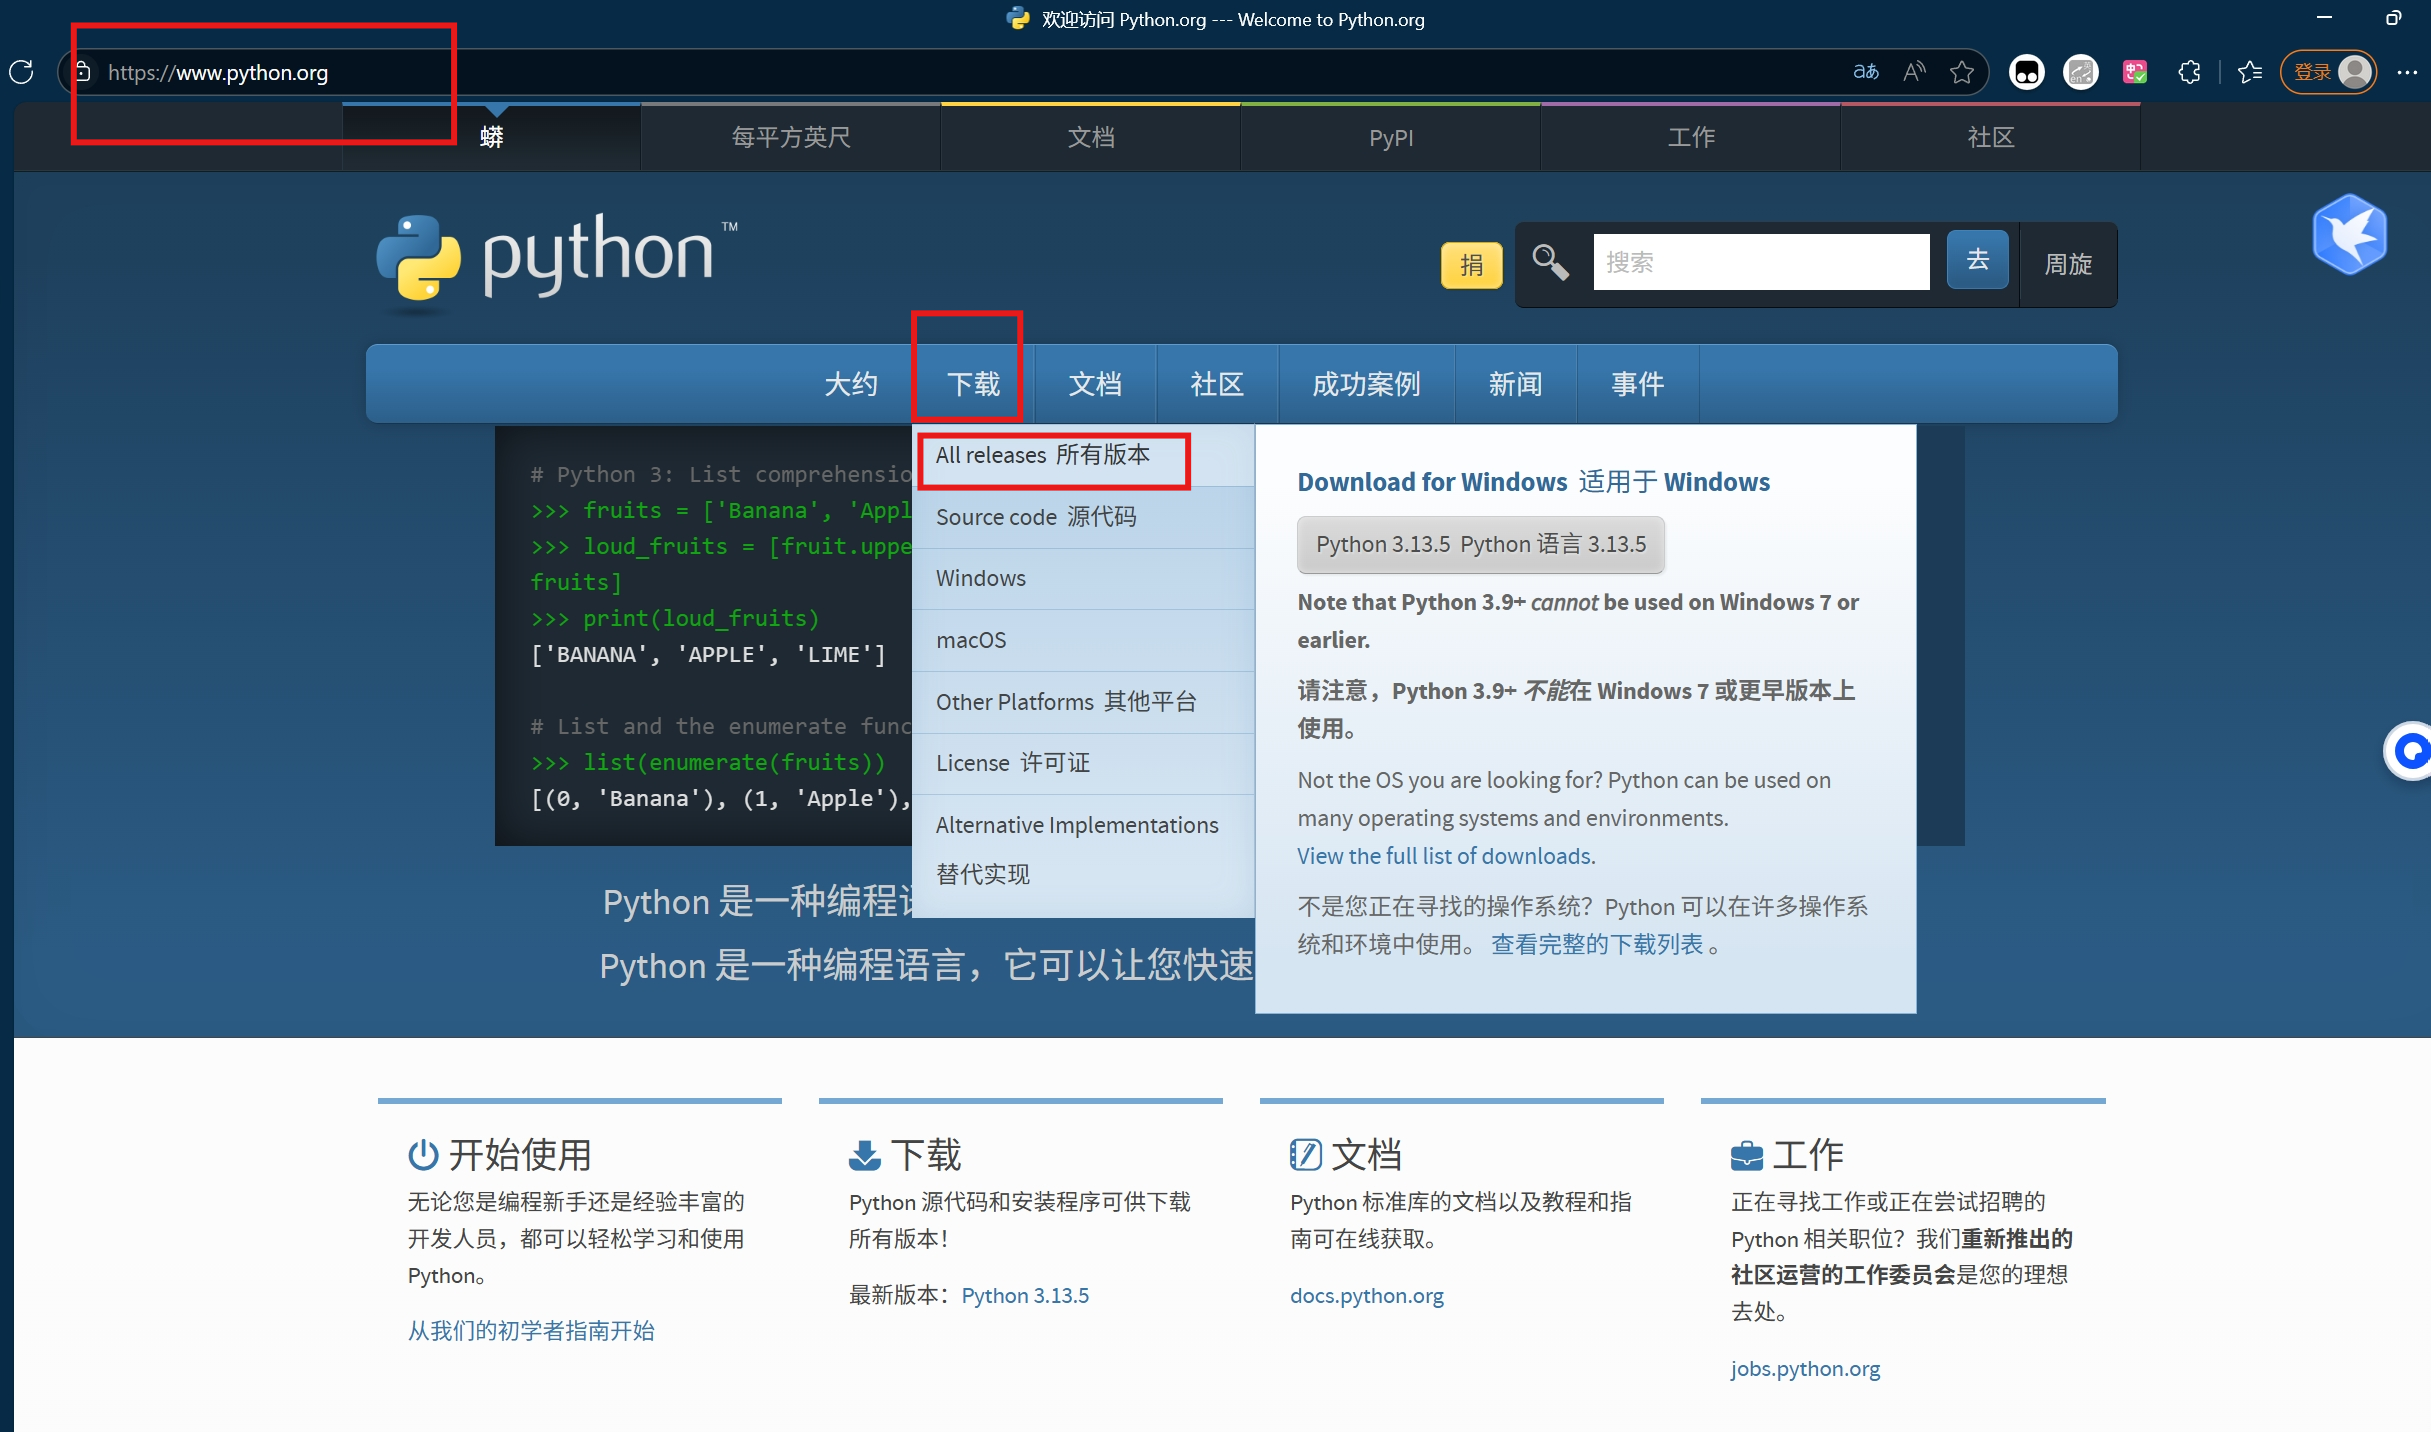Screen dimensions: 2431x1432
Task: Click the magnifier search icon
Action: pos(1550,262)
